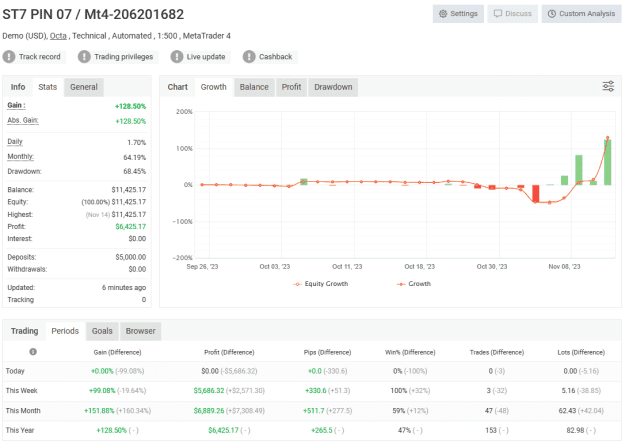This screenshot has width=625, height=446.
Task: Click the This Week row label
Action: pos(22,391)
